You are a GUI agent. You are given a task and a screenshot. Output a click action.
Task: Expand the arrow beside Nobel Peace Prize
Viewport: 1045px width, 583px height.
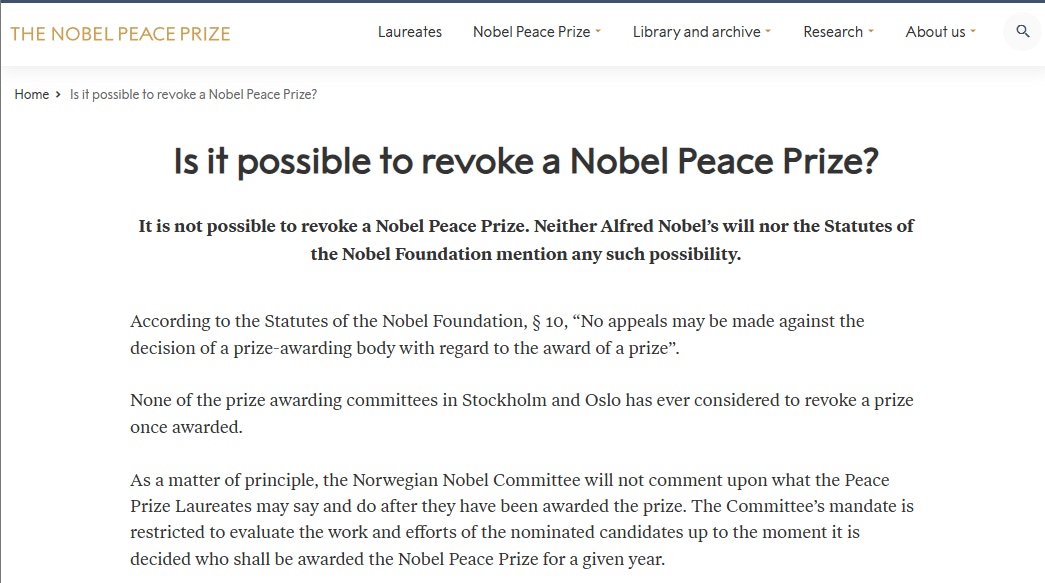click(598, 32)
